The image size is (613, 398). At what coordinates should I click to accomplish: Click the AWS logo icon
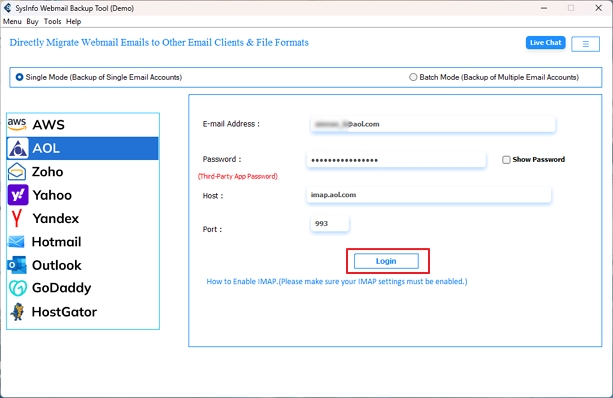[17, 124]
